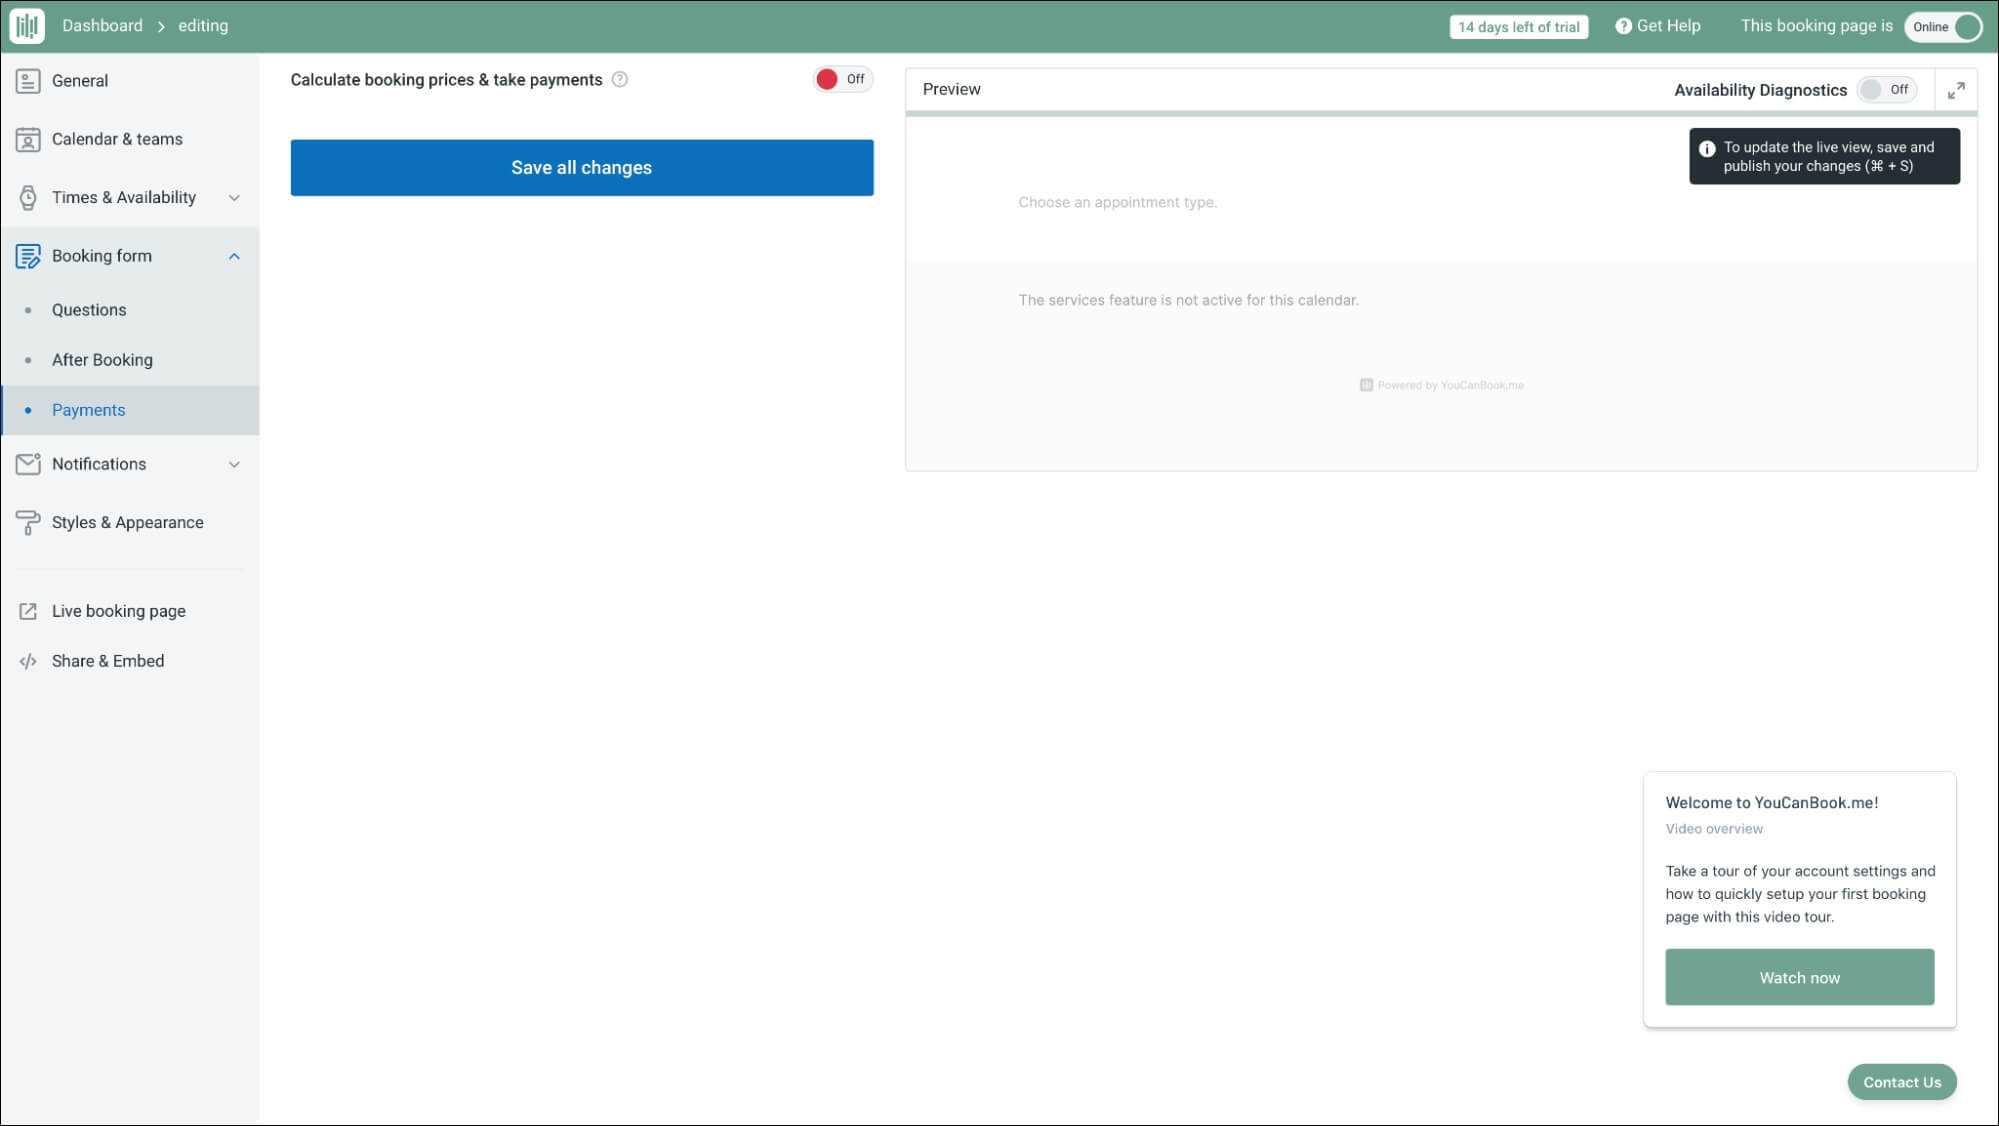
Task: Expand the Times & Availability chevron
Action: [x=234, y=198]
